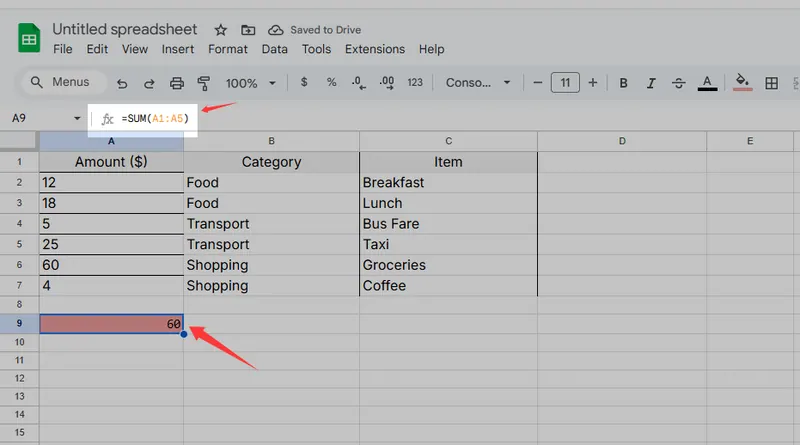Increase font size with plus button
The width and height of the screenshot is (800, 445).
pos(593,83)
